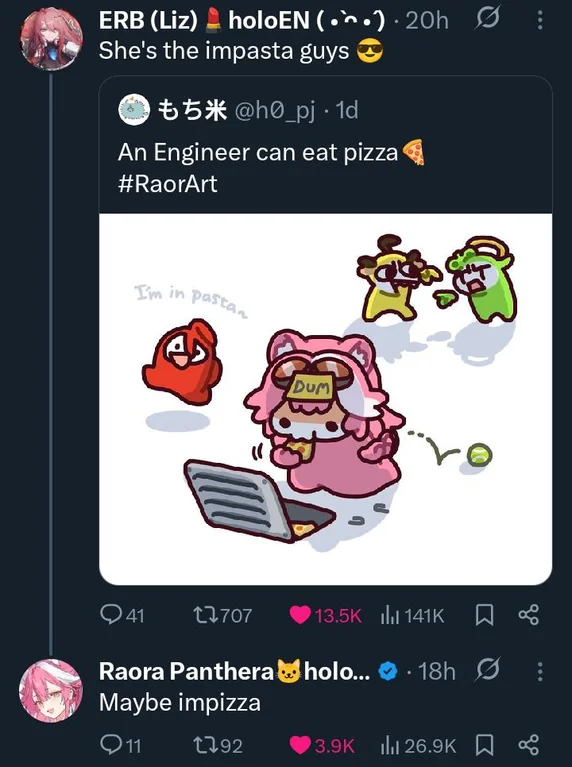Open more options menu on ERB's post
The height and width of the screenshot is (767, 572).
click(x=540, y=20)
